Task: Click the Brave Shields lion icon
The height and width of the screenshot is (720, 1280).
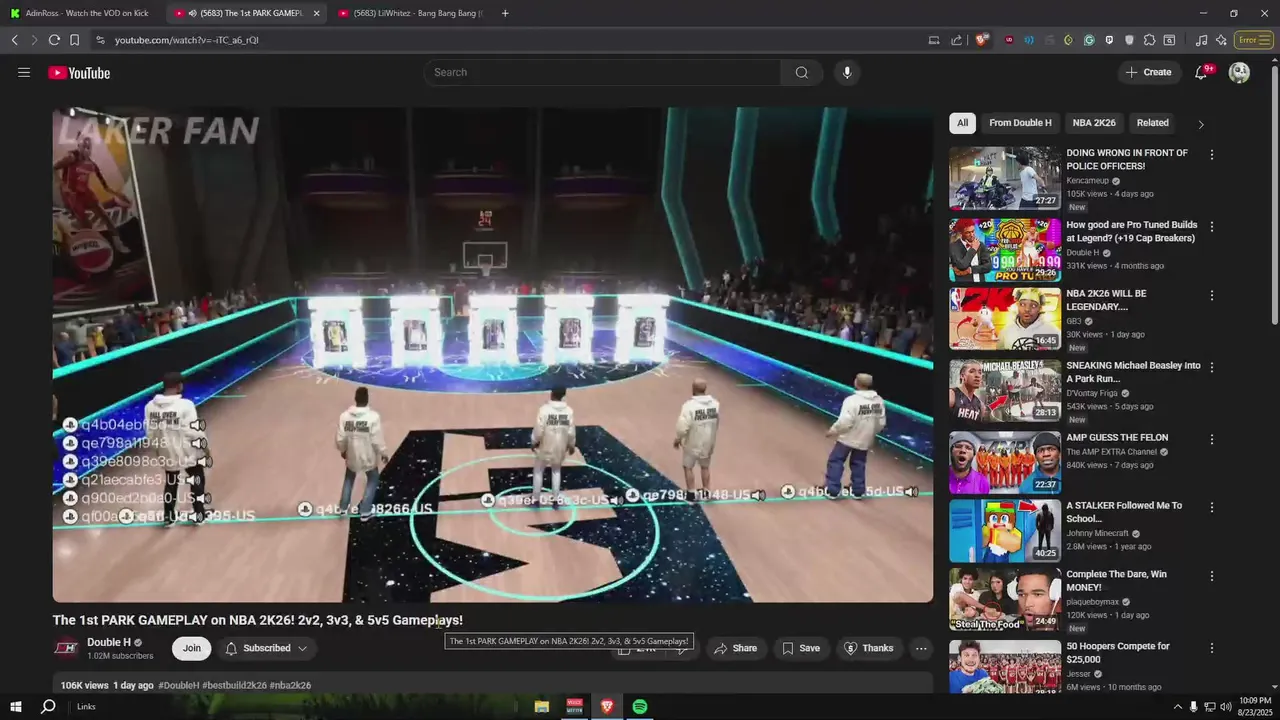Action: pos(982,40)
